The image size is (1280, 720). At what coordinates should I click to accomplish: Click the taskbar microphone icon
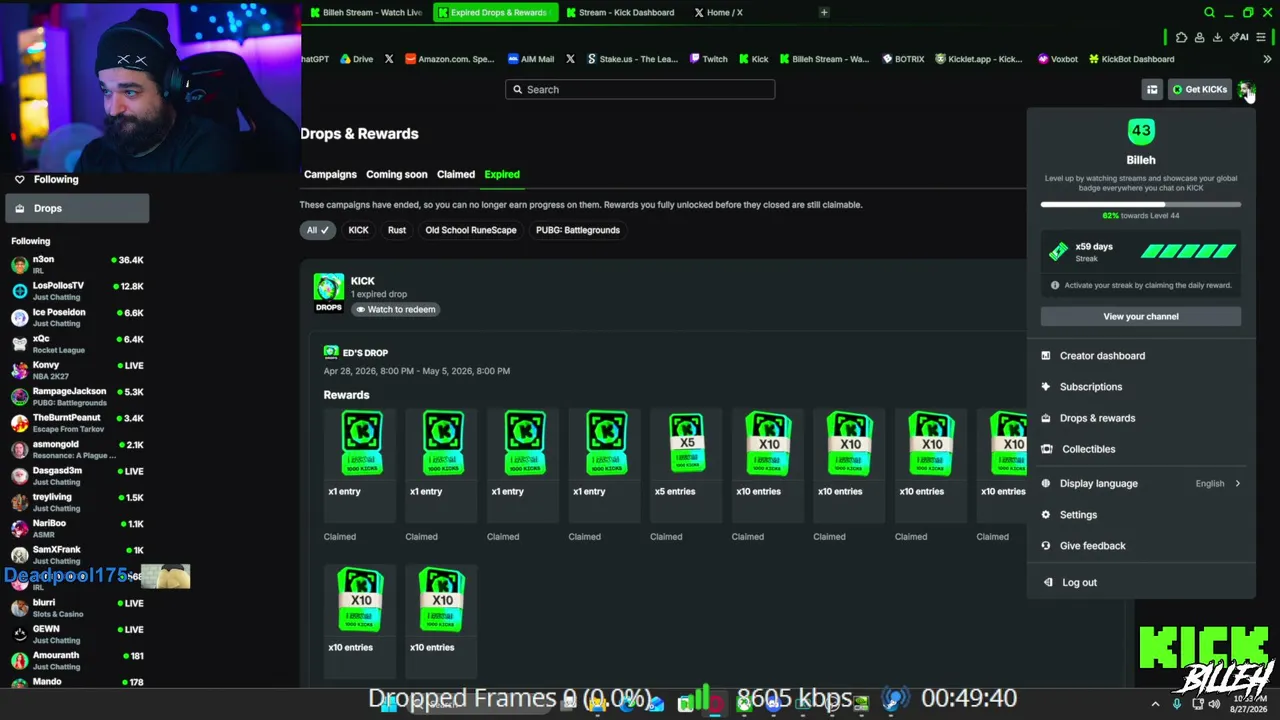point(1176,704)
